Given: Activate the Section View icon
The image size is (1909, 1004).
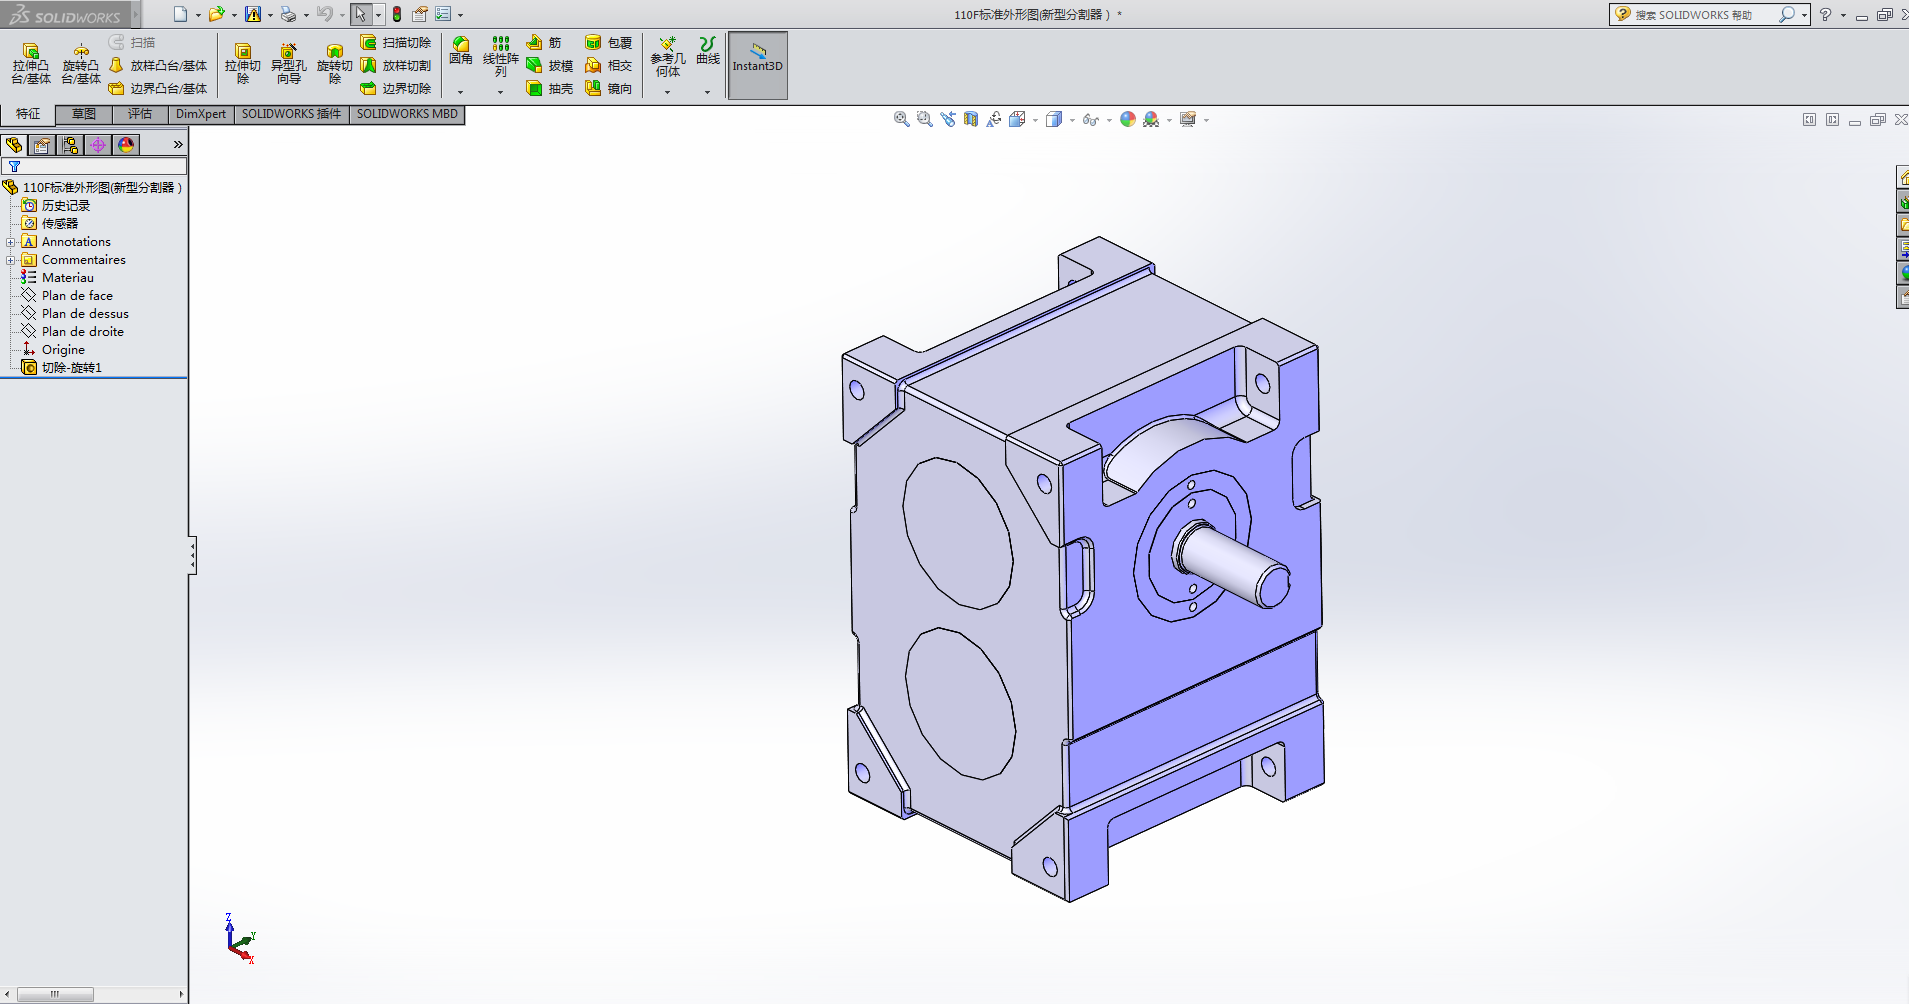Looking at the screenshot, I should coord(971,120).
